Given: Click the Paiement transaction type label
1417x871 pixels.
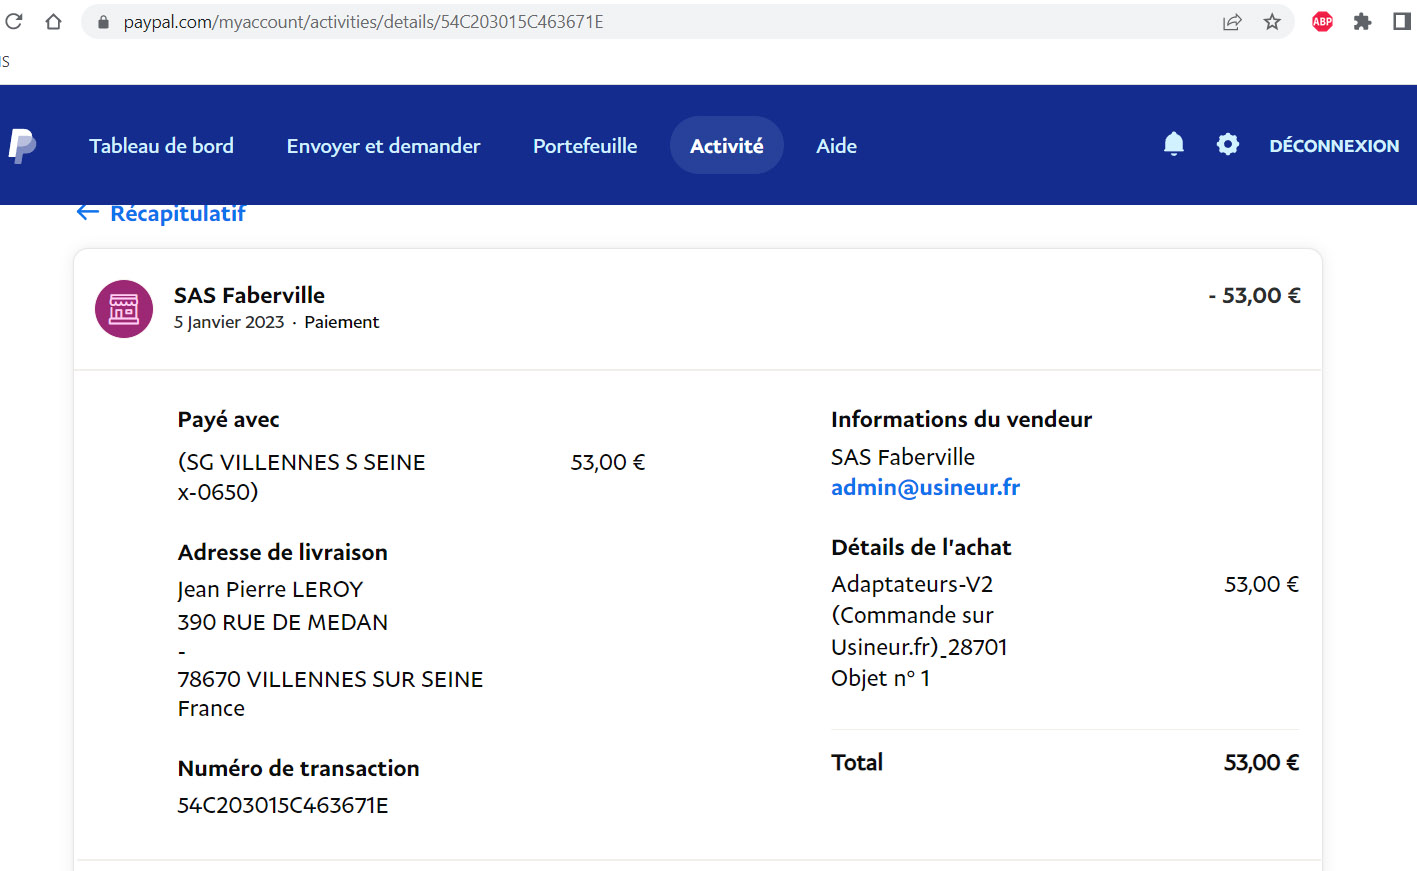Looking at the screenshot, I should pyautogui.click(x=342, y=322).
